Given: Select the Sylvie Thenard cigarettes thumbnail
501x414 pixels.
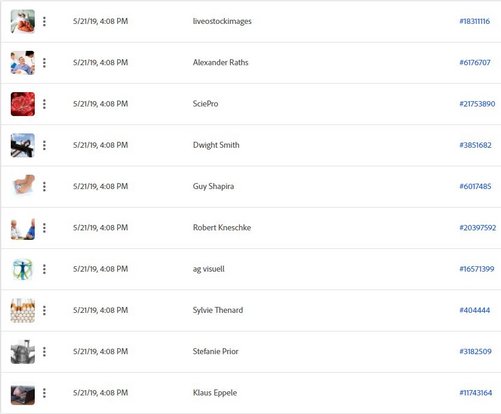Looking at the screenshot, I should [23, 310].
